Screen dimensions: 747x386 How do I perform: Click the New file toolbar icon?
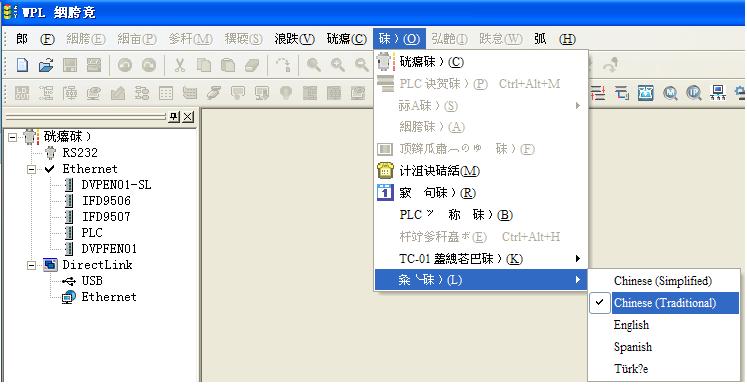pos(22,65)
